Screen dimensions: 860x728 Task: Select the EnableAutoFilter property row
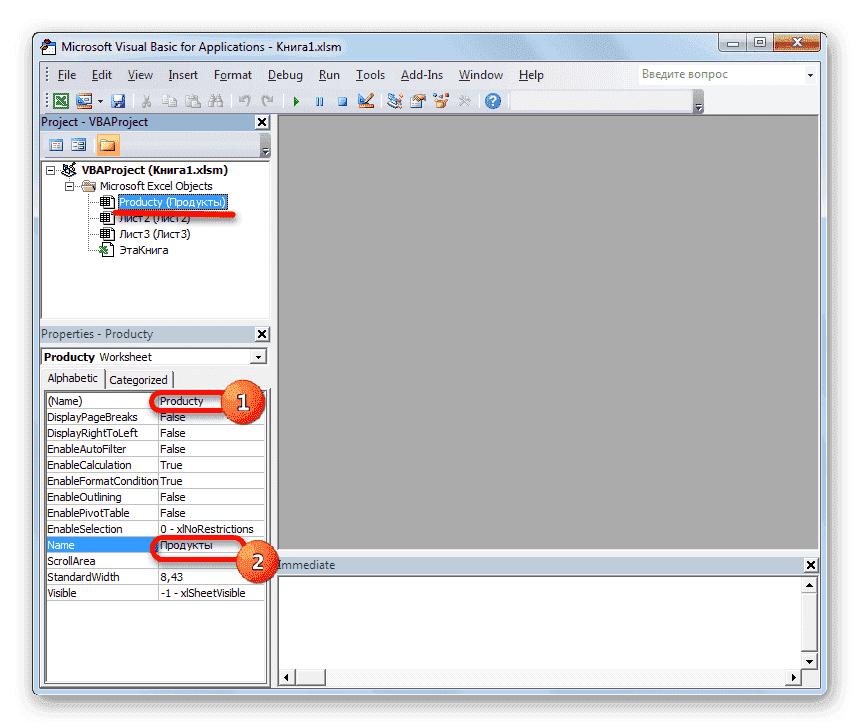[100, 448]
